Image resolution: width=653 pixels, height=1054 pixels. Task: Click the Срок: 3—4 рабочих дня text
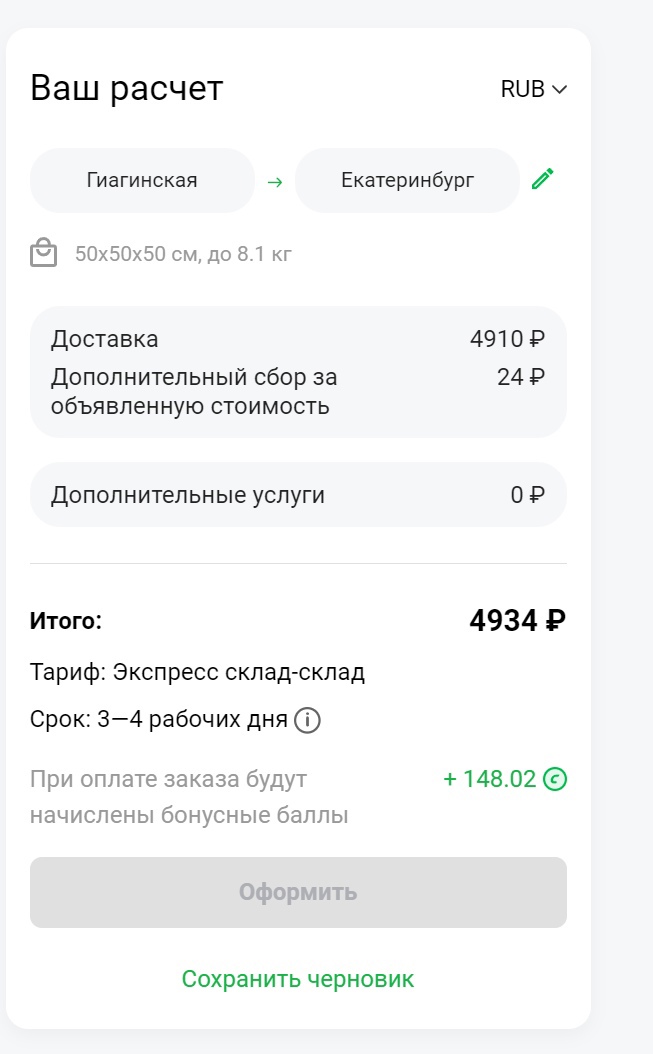tap(159, 720)
